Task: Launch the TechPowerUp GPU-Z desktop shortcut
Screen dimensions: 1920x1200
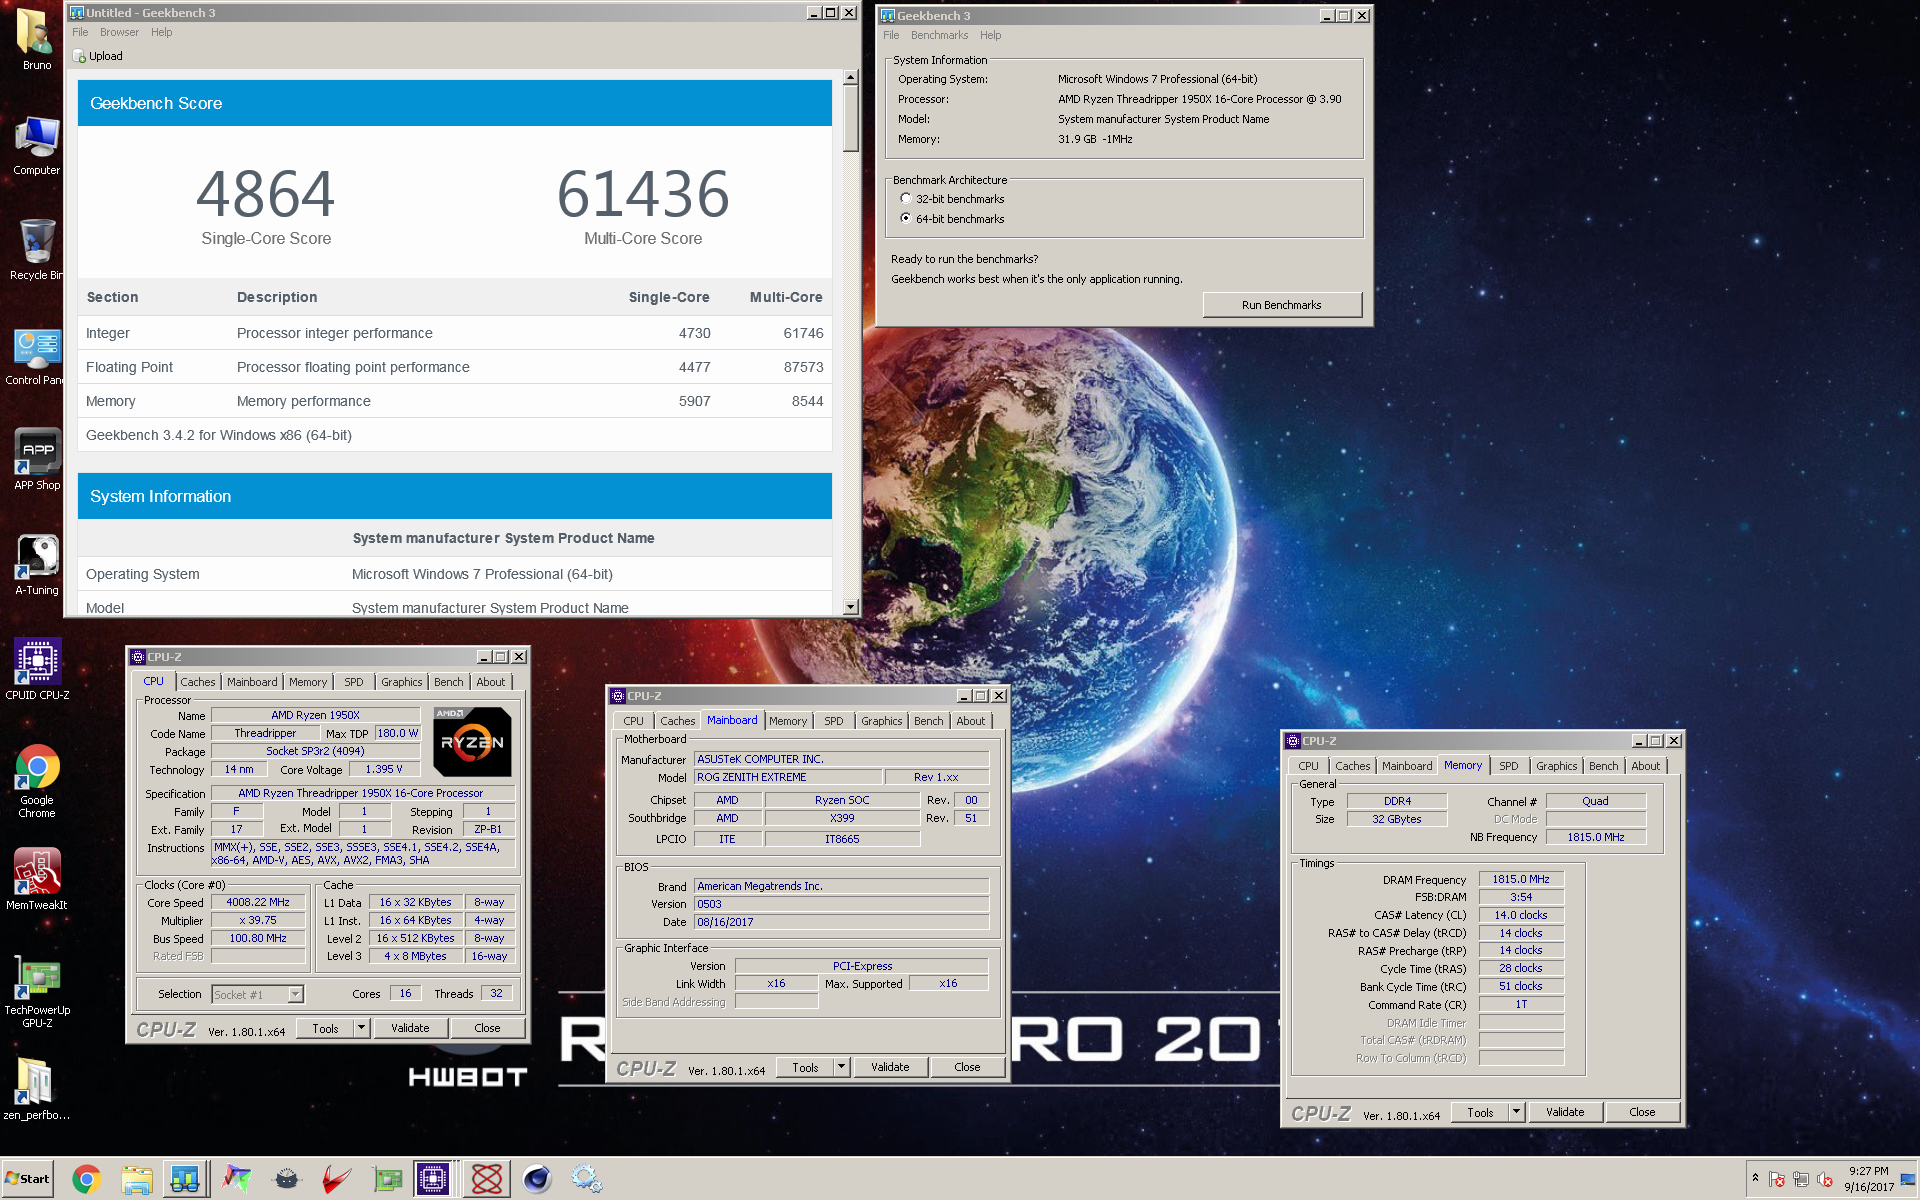Action: pyautogui.click(x=36, y=991)
